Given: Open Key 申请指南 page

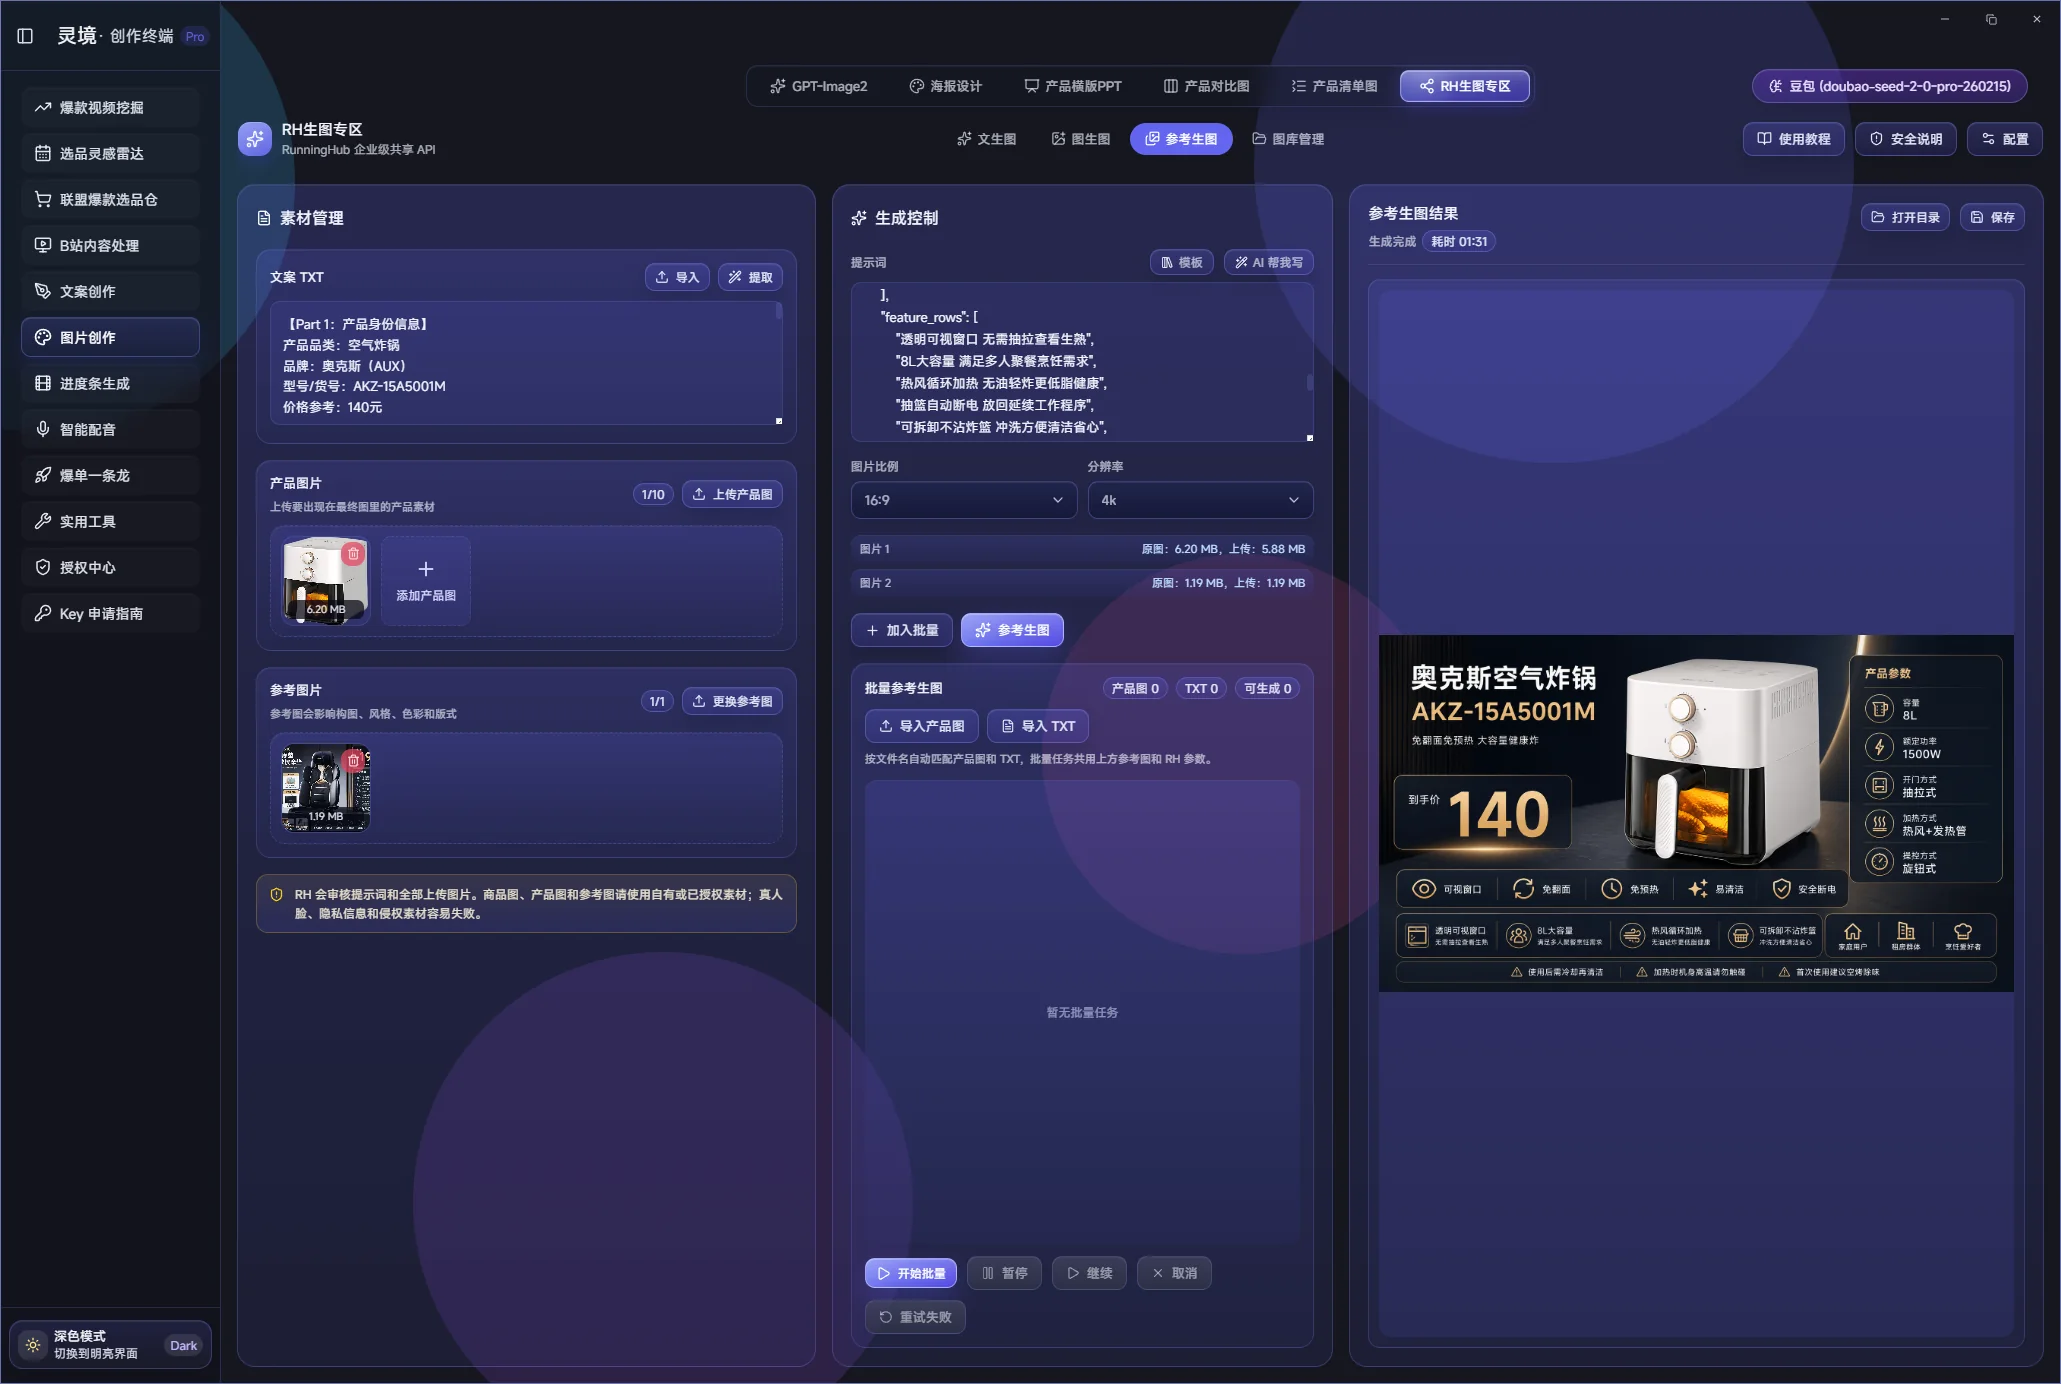Looking at the screenshot, I should (110, 613).
